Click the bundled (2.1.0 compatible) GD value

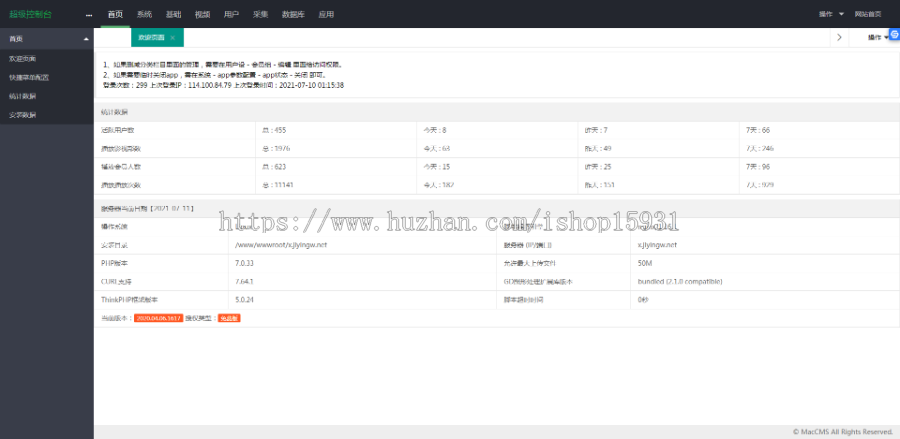tap(680, 282)
